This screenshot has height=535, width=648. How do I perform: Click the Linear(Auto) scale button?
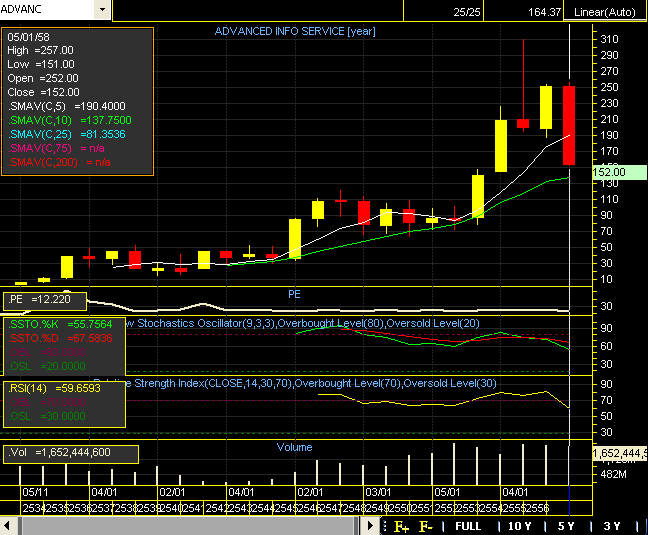click(x=605, y=12)
